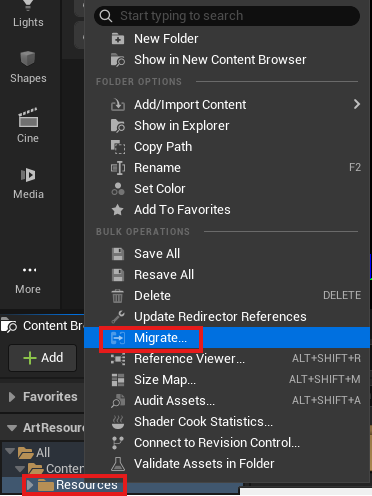Click the green Add button

tap(43, 358)
